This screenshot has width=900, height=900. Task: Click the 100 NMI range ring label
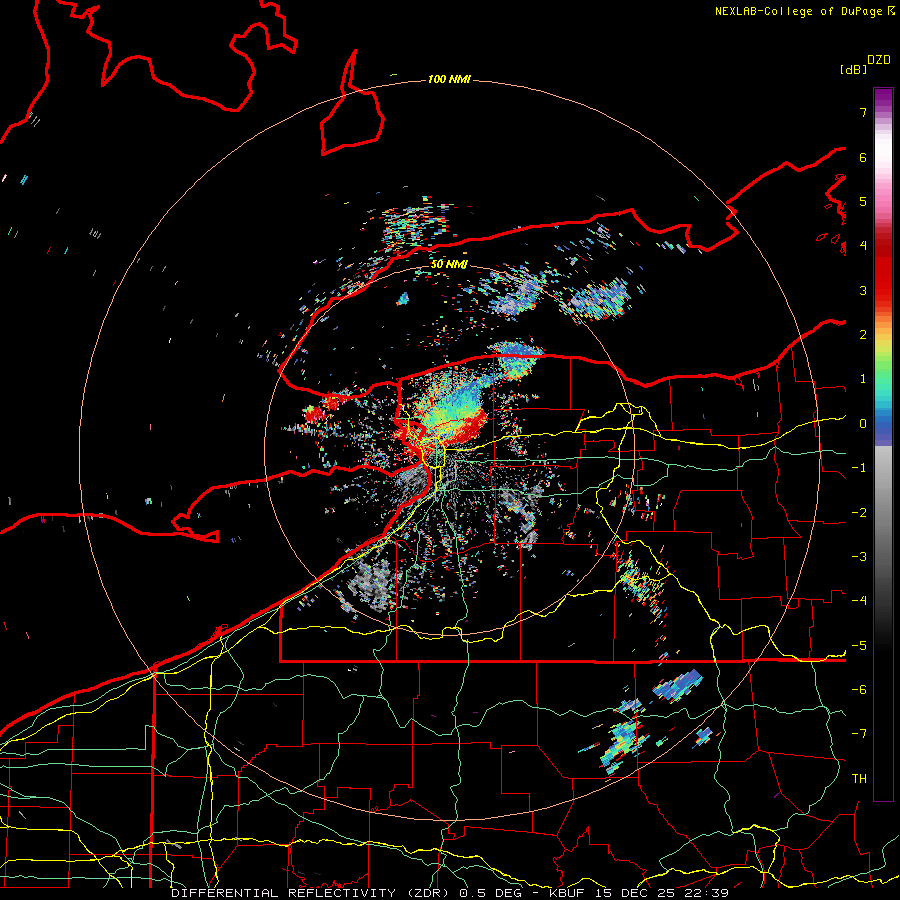[449, 79]
